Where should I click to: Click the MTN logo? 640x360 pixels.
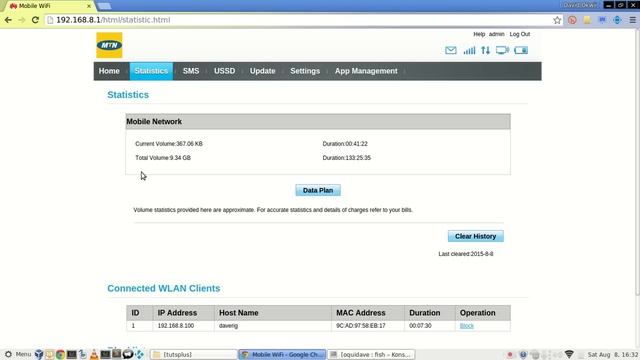click(109, 45)
